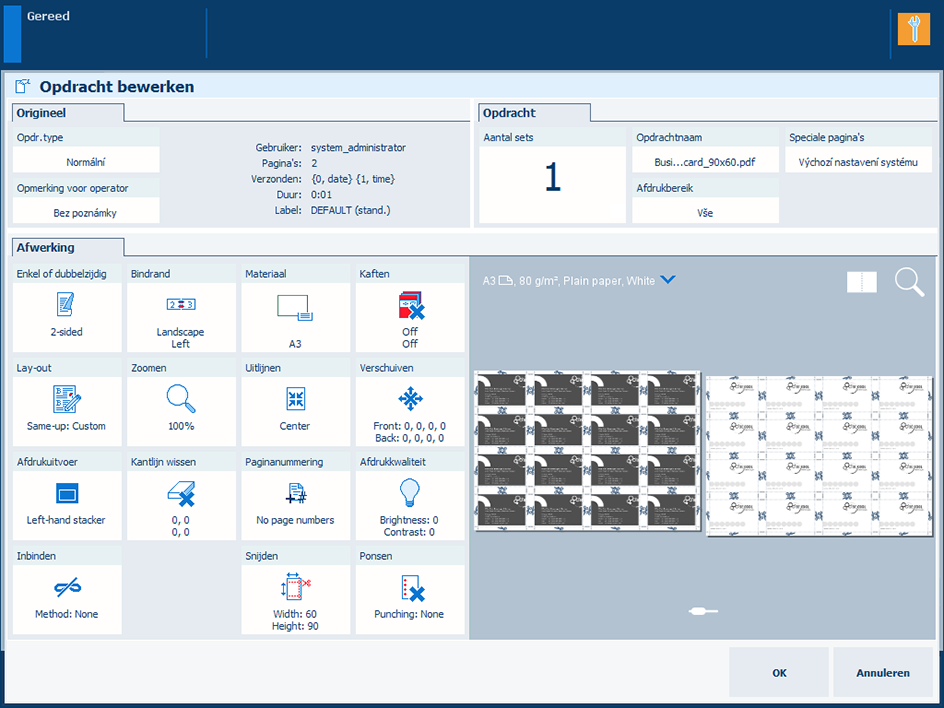Click the Verschuiven shift arrows icon

[x=409, y=399]
